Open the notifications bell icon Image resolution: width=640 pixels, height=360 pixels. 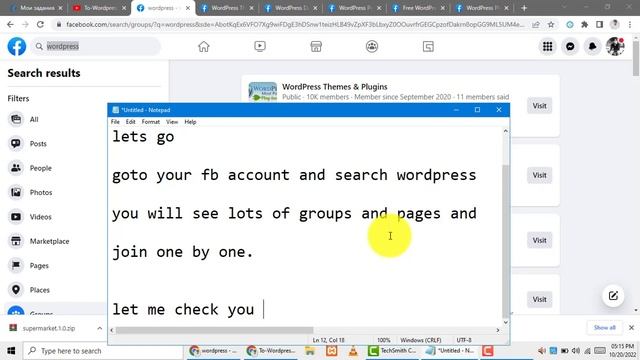(593, 47)
